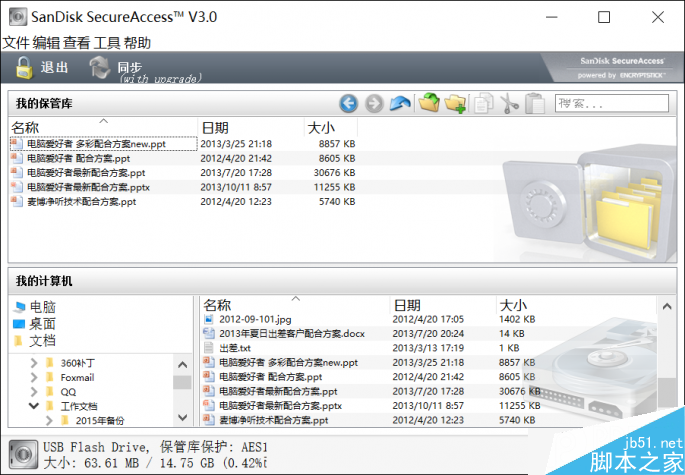Click the 2012-09-101.jpg image file icon
The image size is (685, 475).
(209, 319)
